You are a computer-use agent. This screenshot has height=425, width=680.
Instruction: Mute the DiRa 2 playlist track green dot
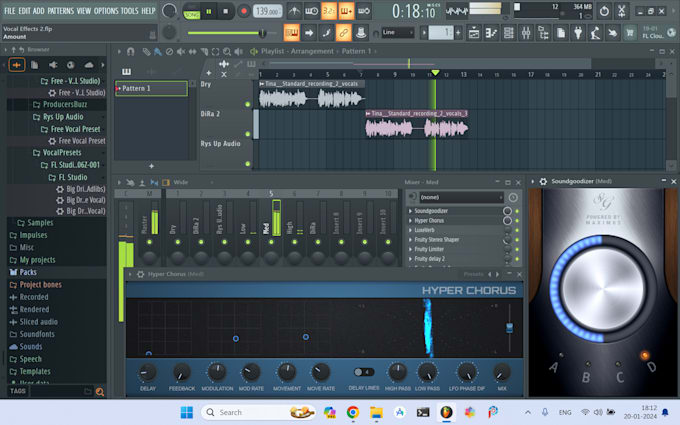[248, 134]
